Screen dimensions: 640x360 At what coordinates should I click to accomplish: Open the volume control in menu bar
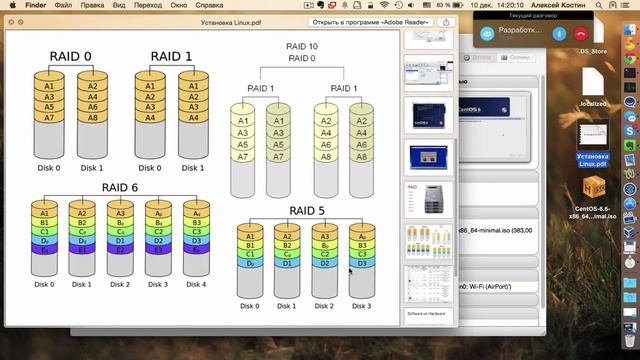click(411, 5)
